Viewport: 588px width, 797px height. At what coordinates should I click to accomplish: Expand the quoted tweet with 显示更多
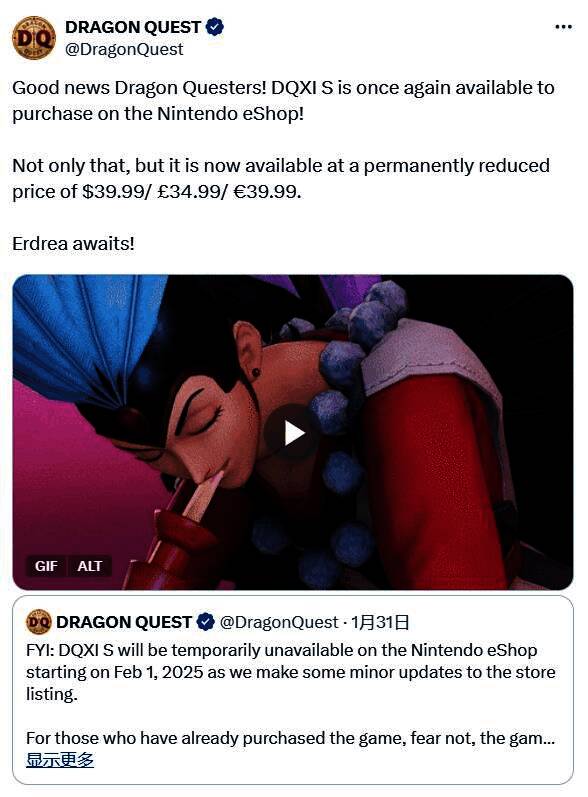click(x=60, y=760)
